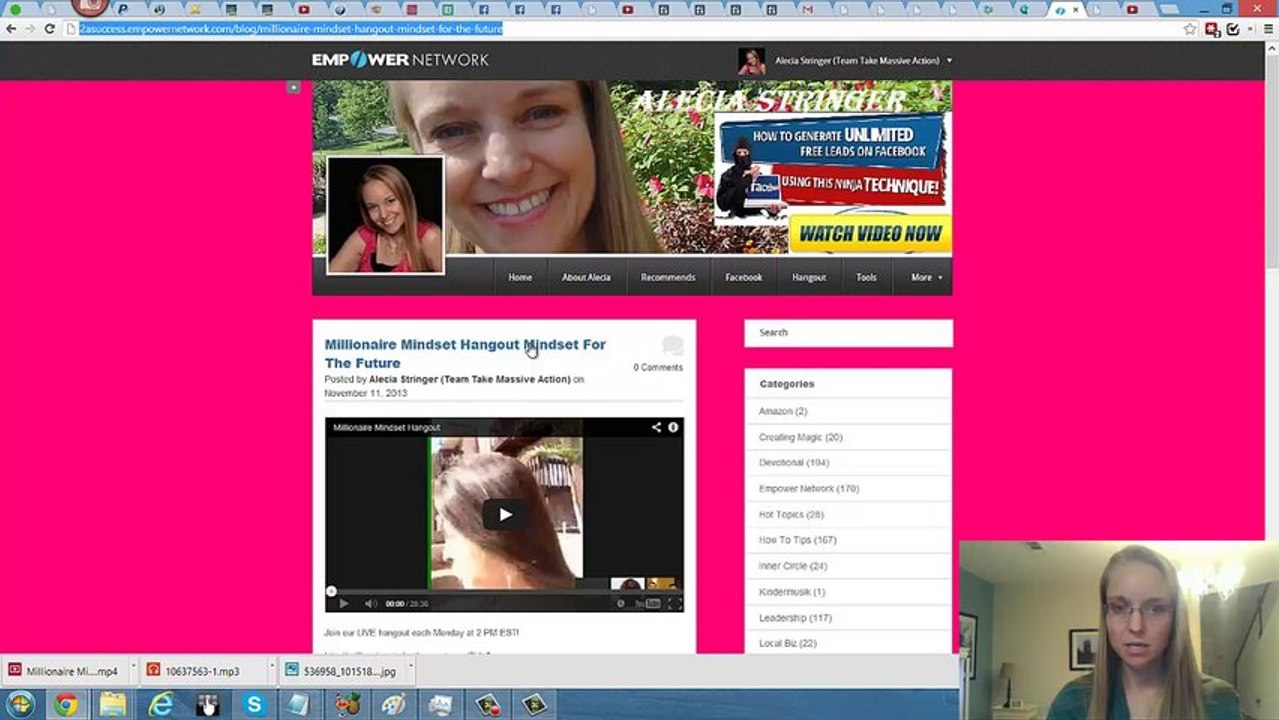1279x720 pixels.
Task: Open the About Alecia nav item
Action: point(586,277)
